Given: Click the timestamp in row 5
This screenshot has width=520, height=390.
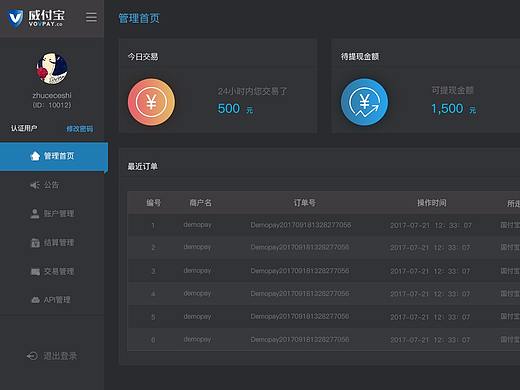Looking at the screenshot, I should 430,317.
